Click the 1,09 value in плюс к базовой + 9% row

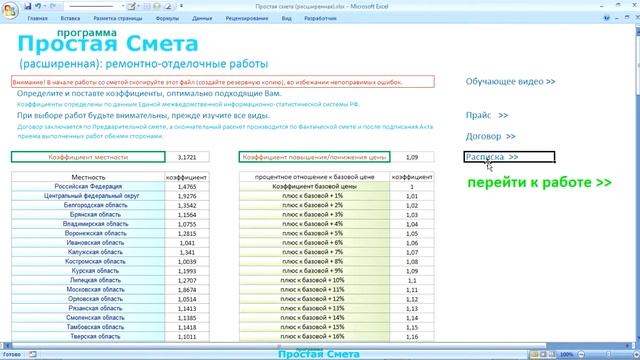coord(412,271)
